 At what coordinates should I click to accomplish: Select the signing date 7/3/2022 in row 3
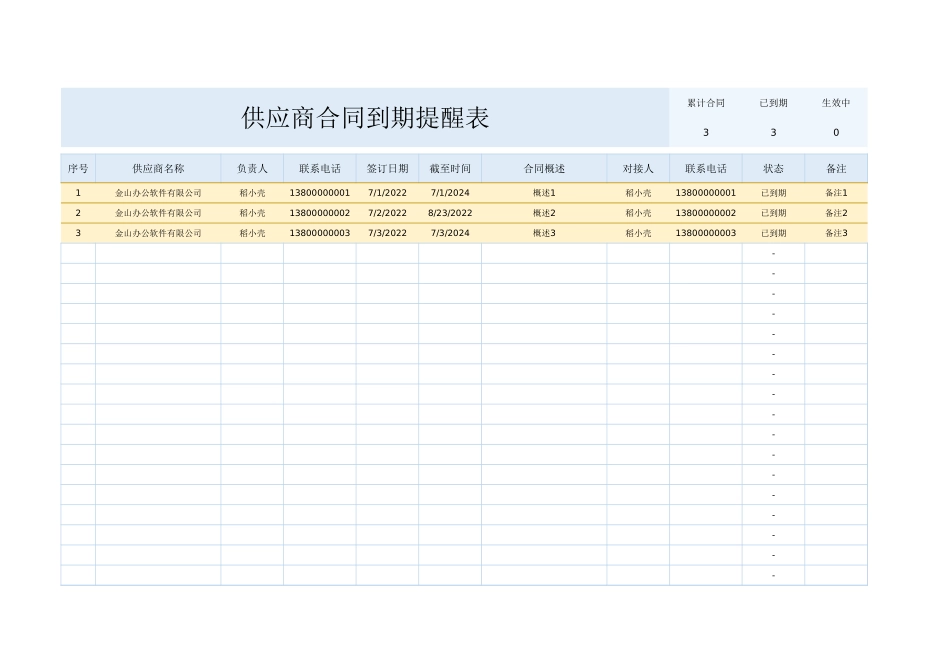(386, 232)
